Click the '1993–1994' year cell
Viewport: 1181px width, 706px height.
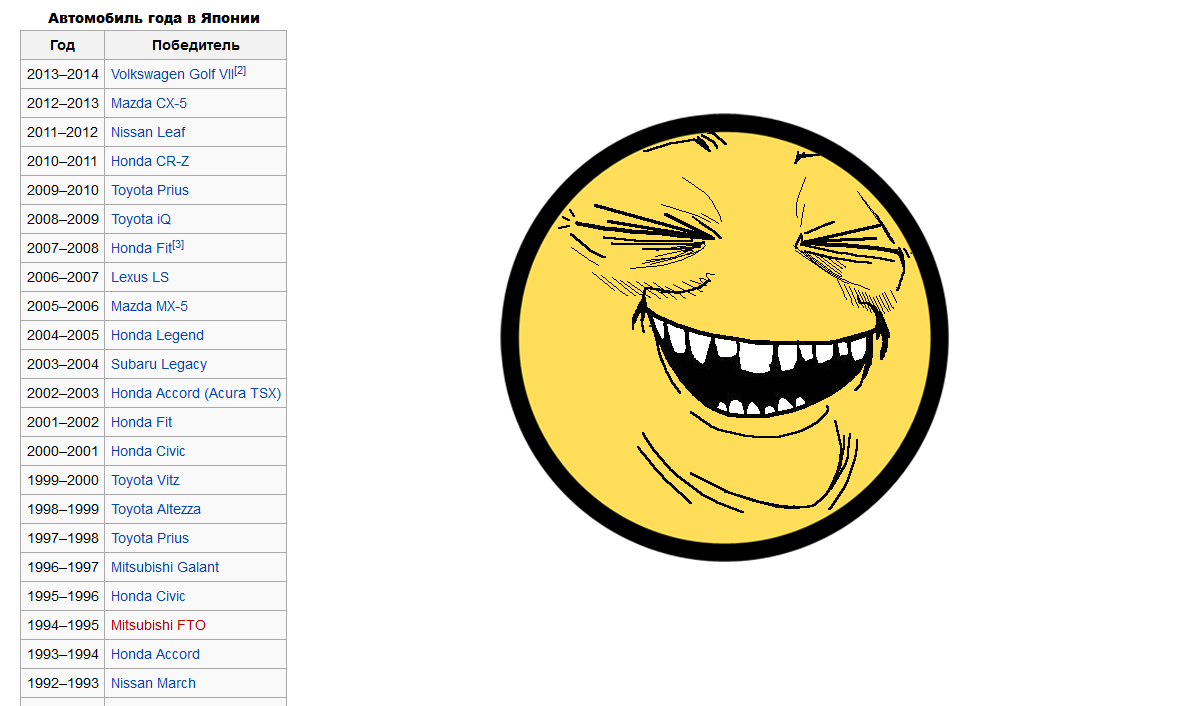[x=63, y=655]
